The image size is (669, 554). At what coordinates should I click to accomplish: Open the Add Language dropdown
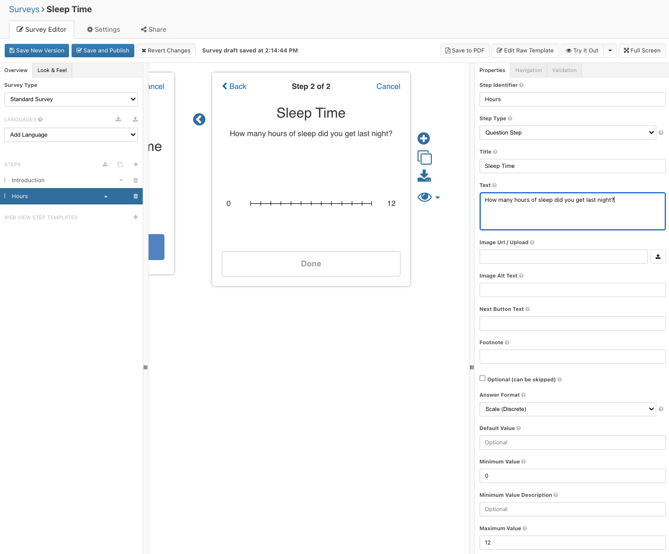point(71,135)
